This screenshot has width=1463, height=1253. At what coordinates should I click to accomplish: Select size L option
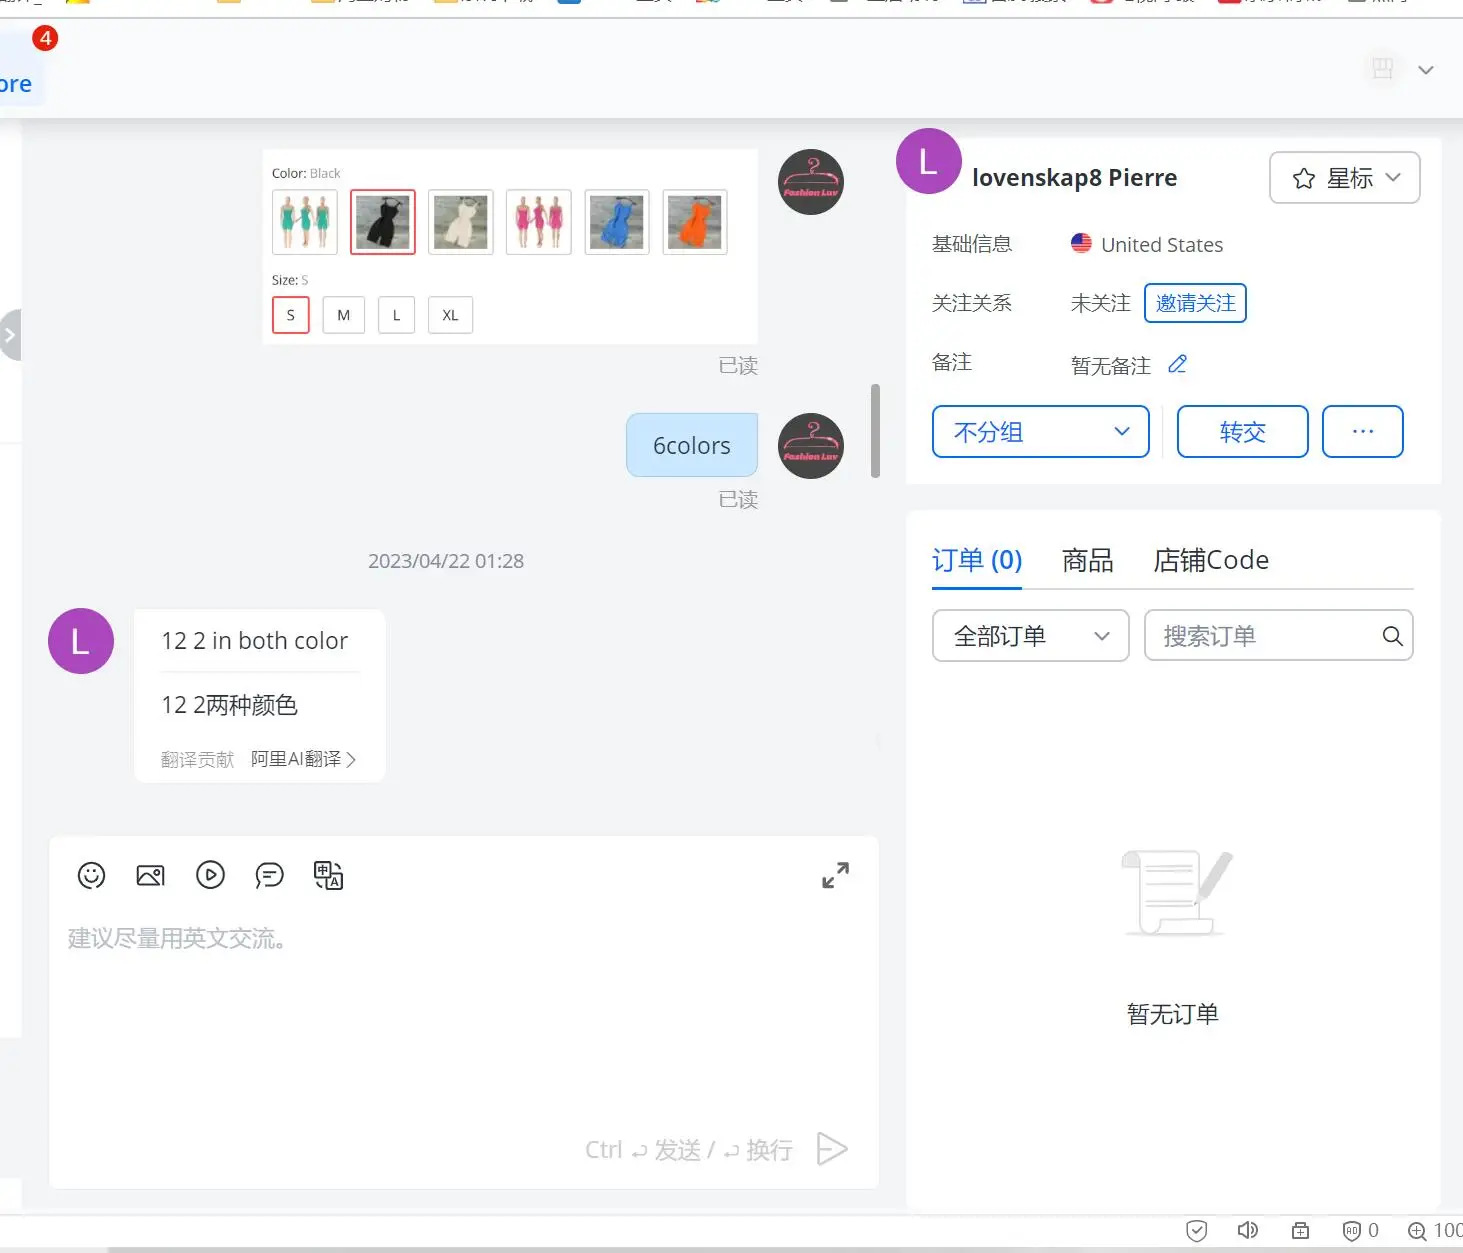coord(397,315)
